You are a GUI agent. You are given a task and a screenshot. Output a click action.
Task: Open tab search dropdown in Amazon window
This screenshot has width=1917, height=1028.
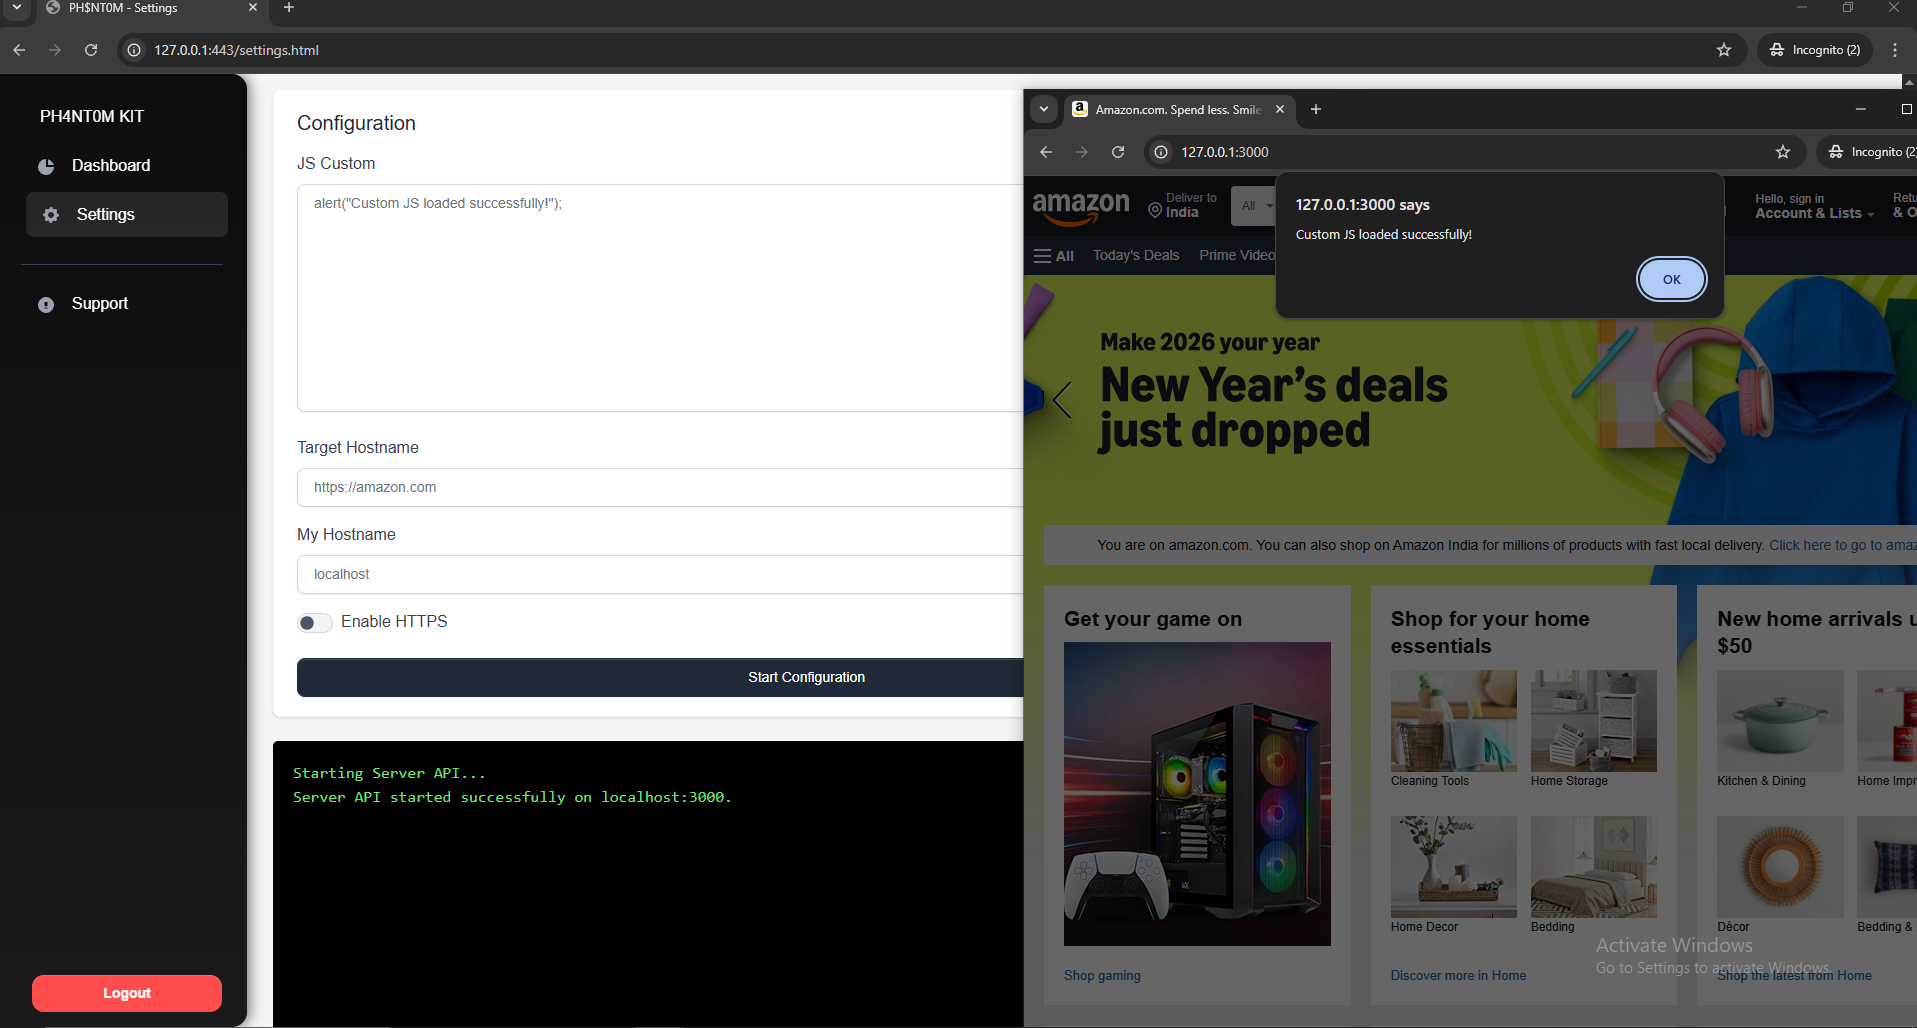pos(1044,110)
